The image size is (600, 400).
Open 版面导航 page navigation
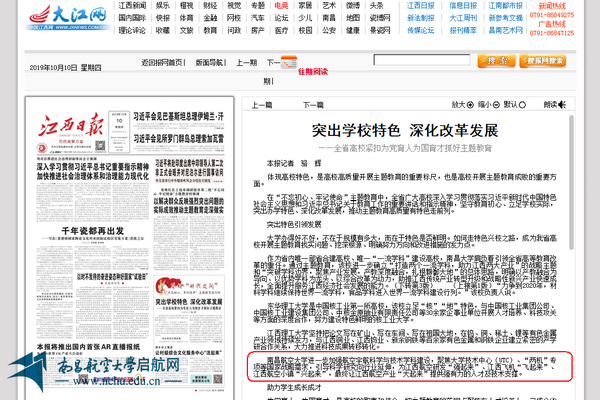click(211, 63)
